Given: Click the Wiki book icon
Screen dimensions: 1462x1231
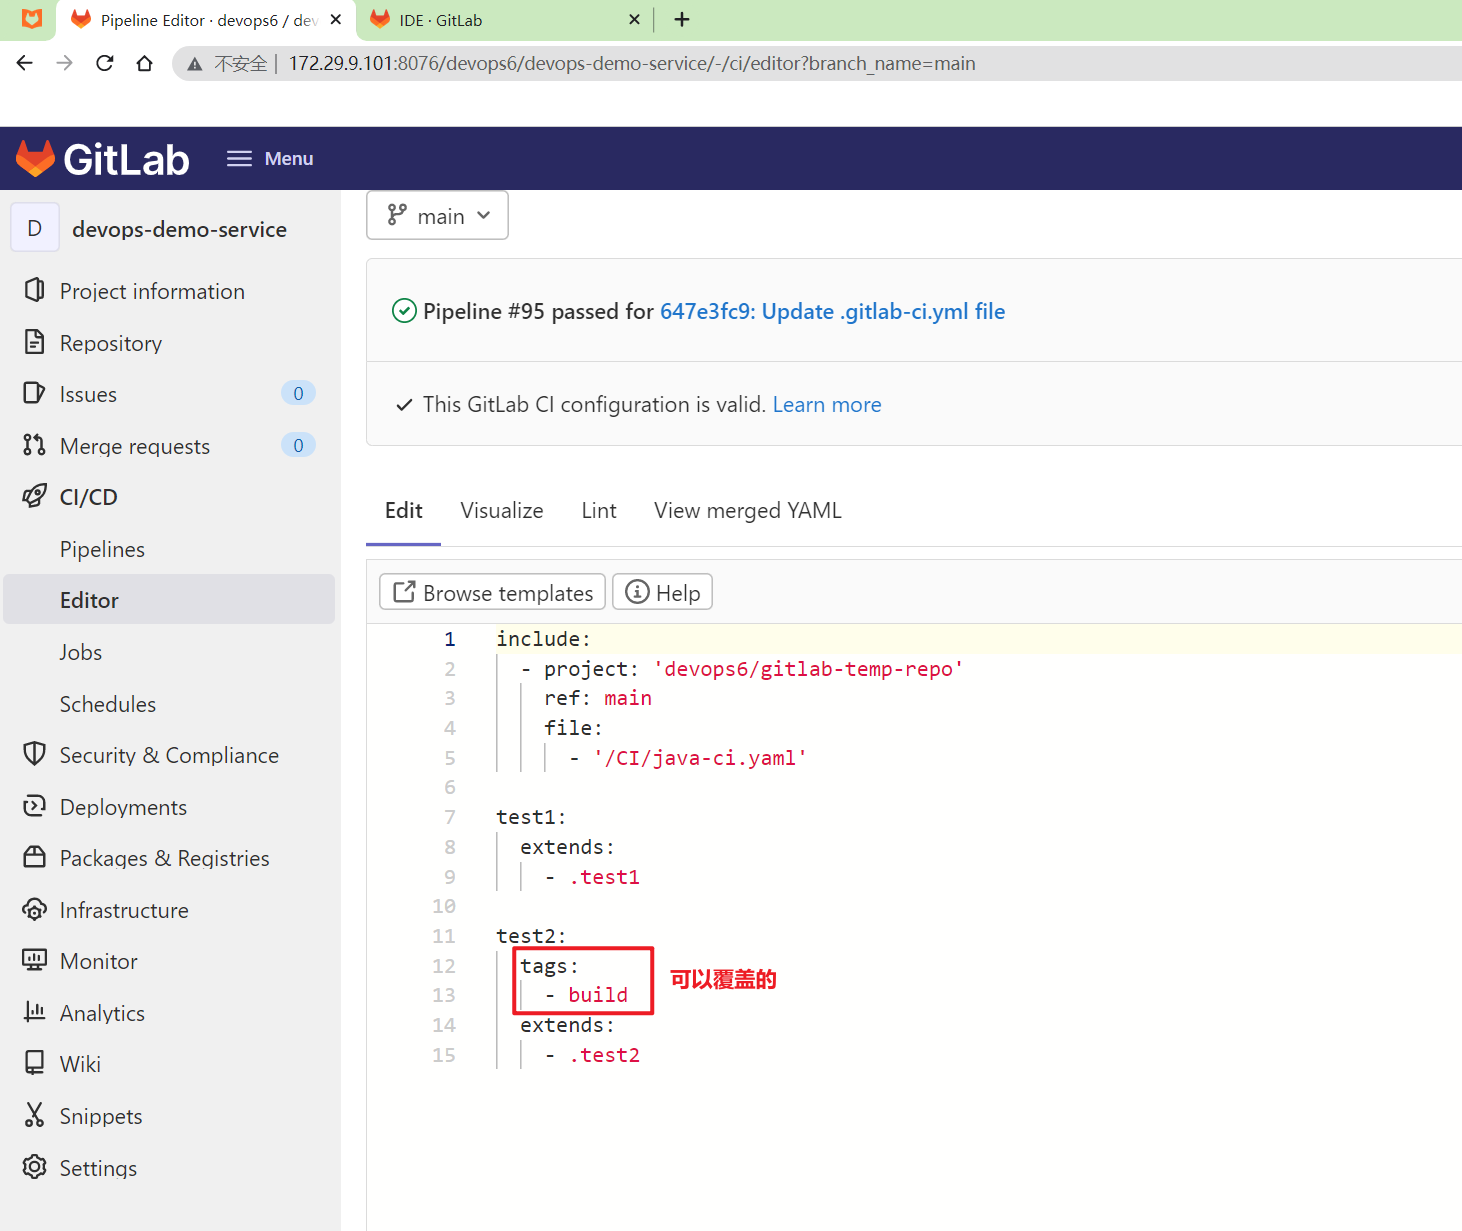Looking at the screenshot, I should [x=34, y=1063].
